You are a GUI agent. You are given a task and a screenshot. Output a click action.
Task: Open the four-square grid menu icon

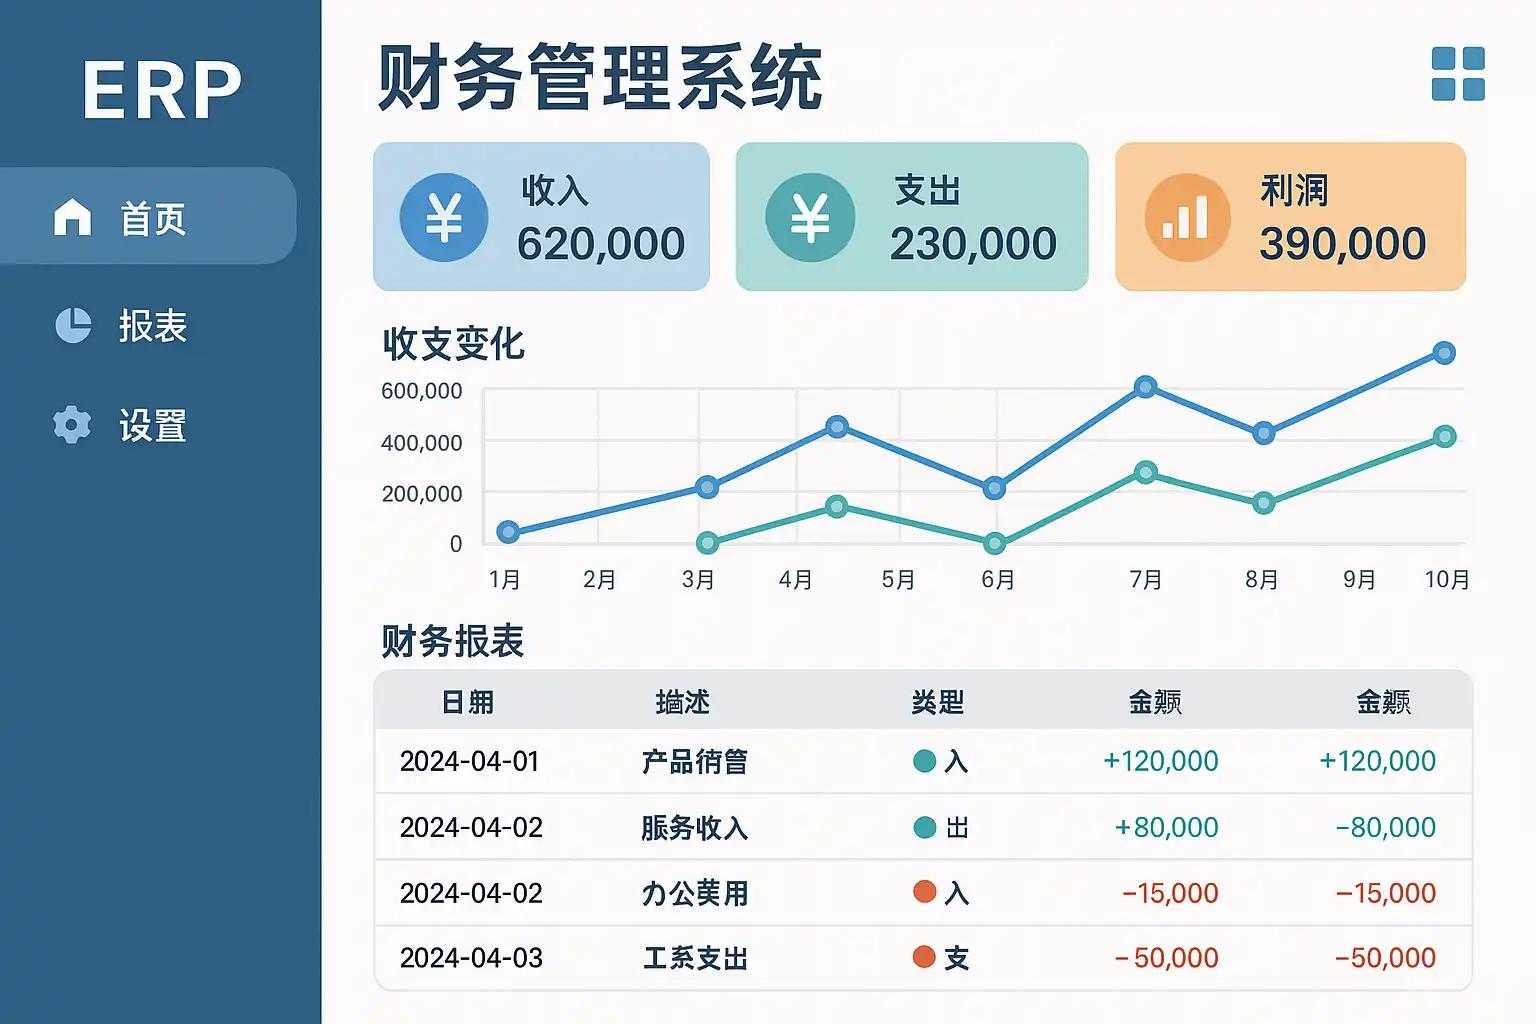tap(1458, 74)
